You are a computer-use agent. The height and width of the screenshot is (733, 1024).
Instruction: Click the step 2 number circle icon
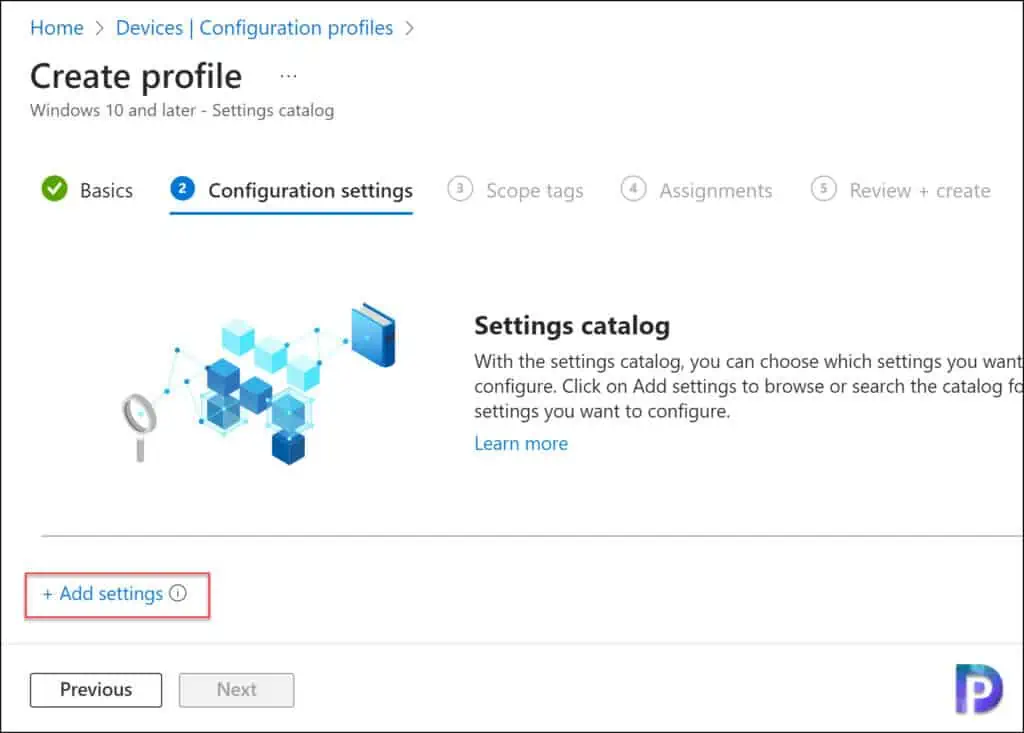(x=183, y=189)
